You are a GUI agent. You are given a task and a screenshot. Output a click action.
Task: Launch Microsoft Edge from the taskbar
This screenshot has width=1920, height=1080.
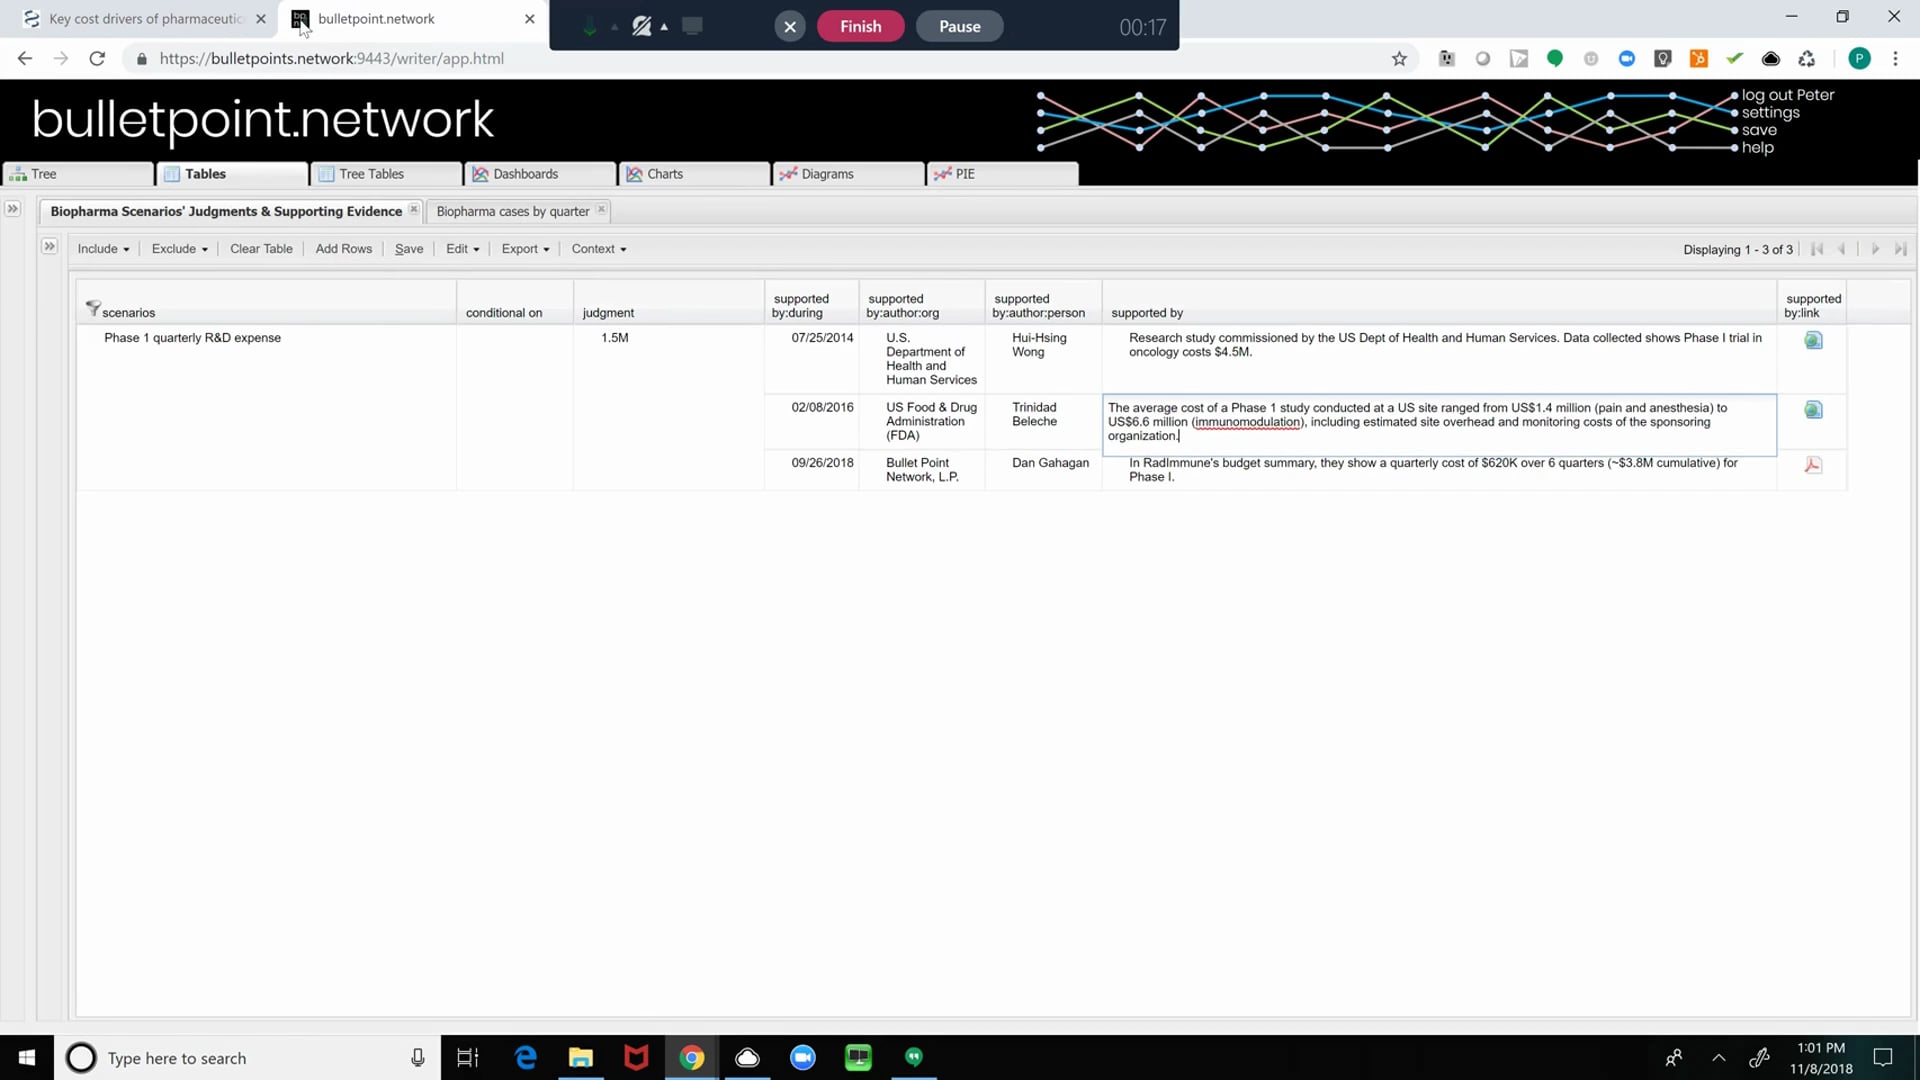525,1057
